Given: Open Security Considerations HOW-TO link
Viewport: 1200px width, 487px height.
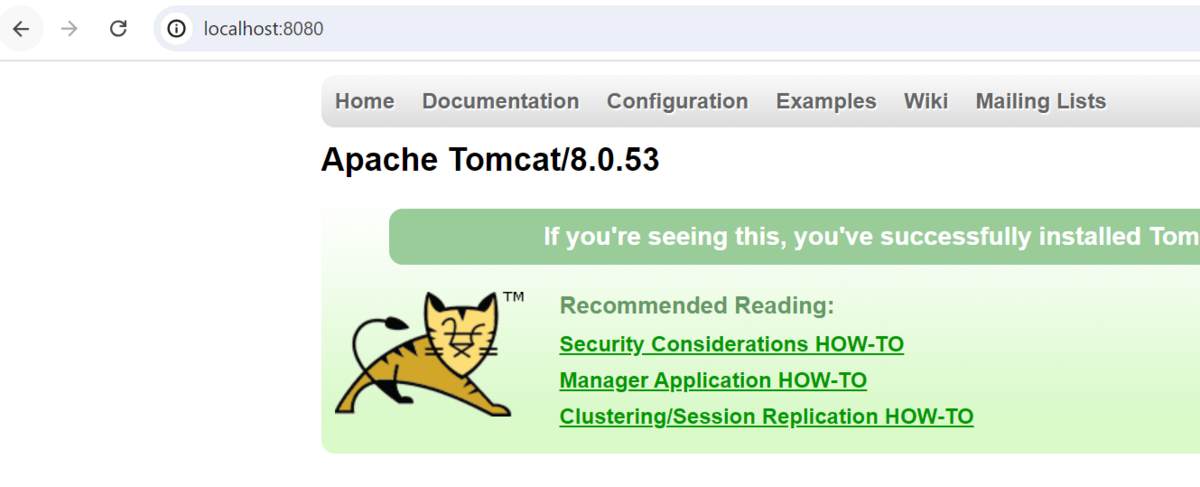Looking at the screenshot, I should [732, 344].
